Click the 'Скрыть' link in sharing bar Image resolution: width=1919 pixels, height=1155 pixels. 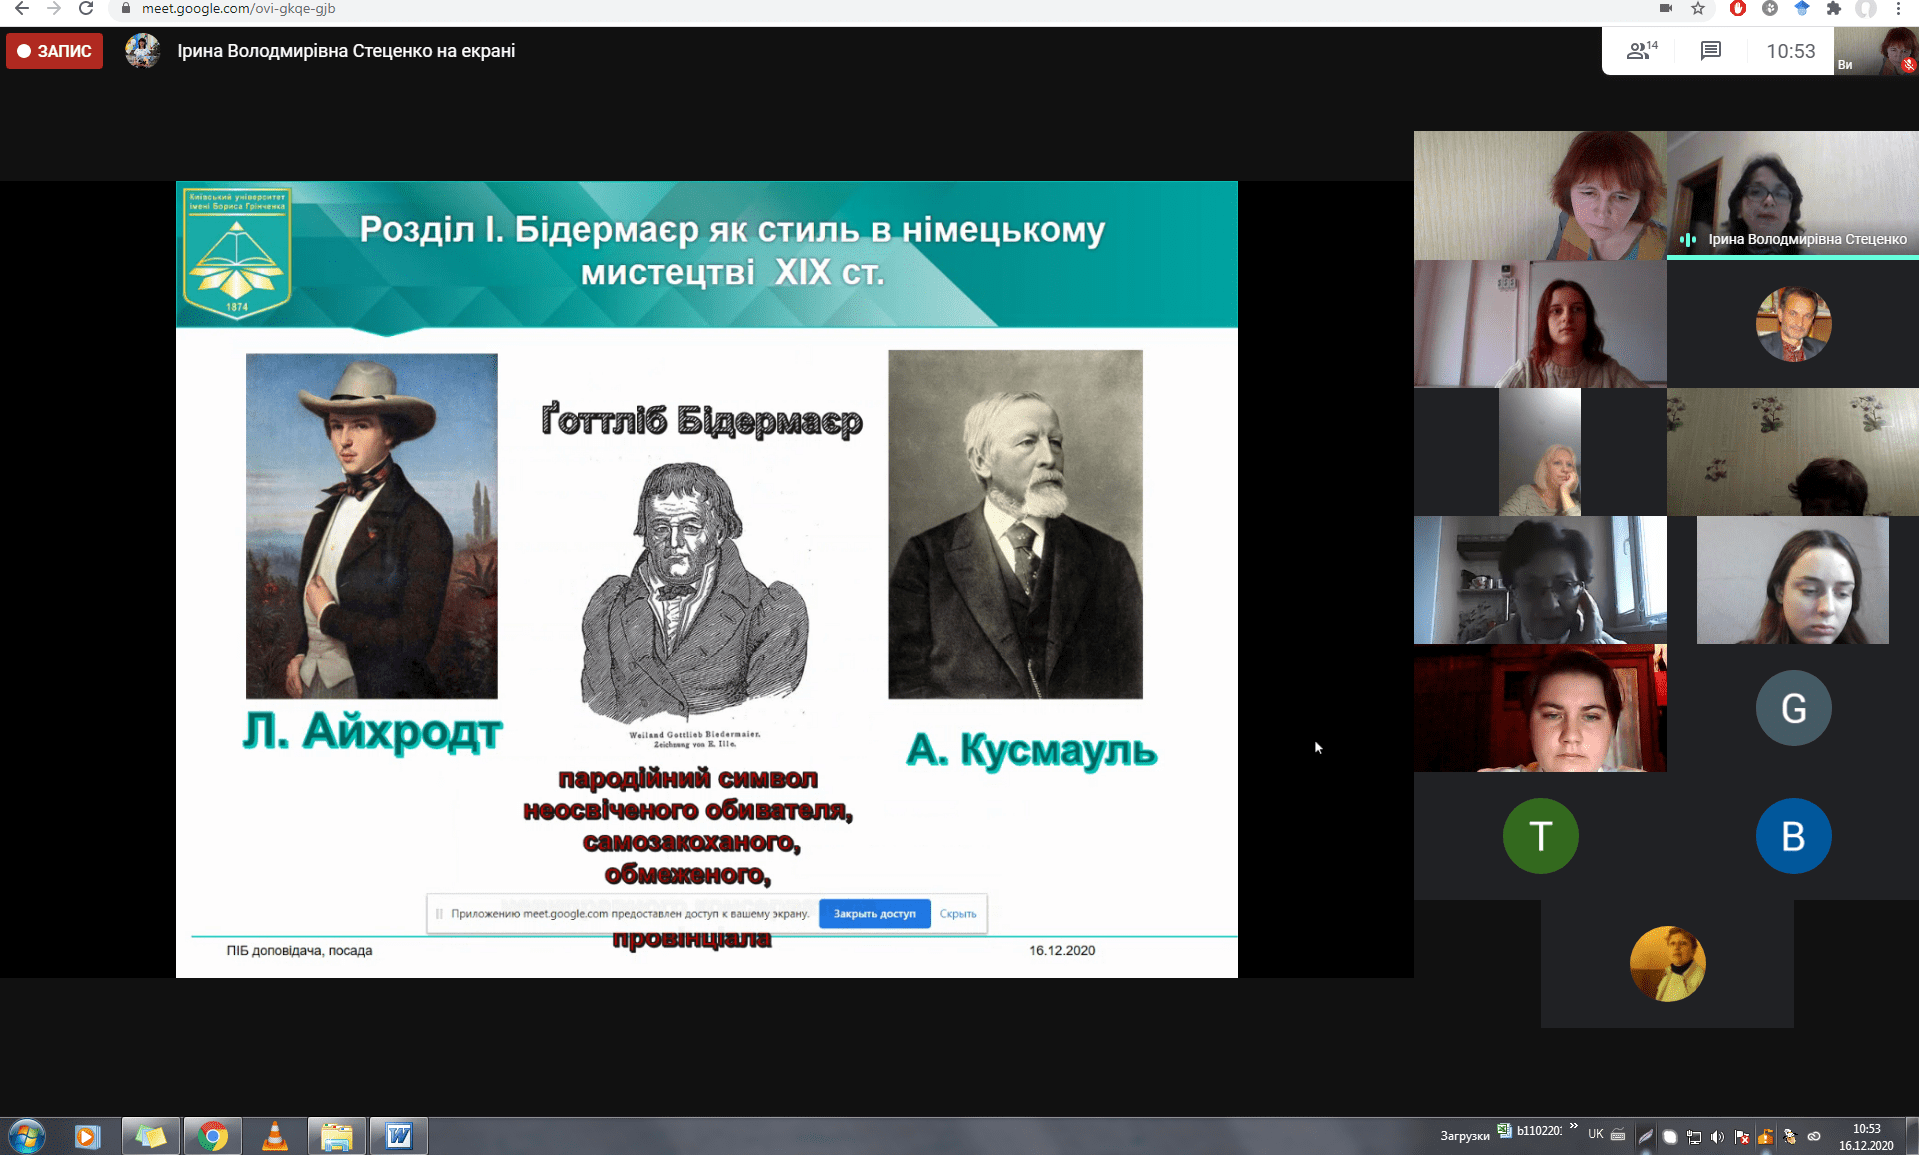957,914
